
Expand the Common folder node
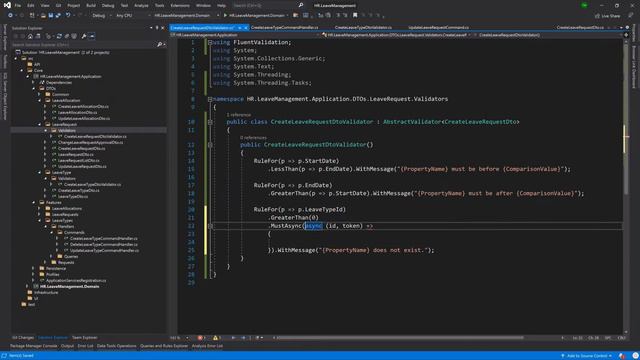pos(40,95)
